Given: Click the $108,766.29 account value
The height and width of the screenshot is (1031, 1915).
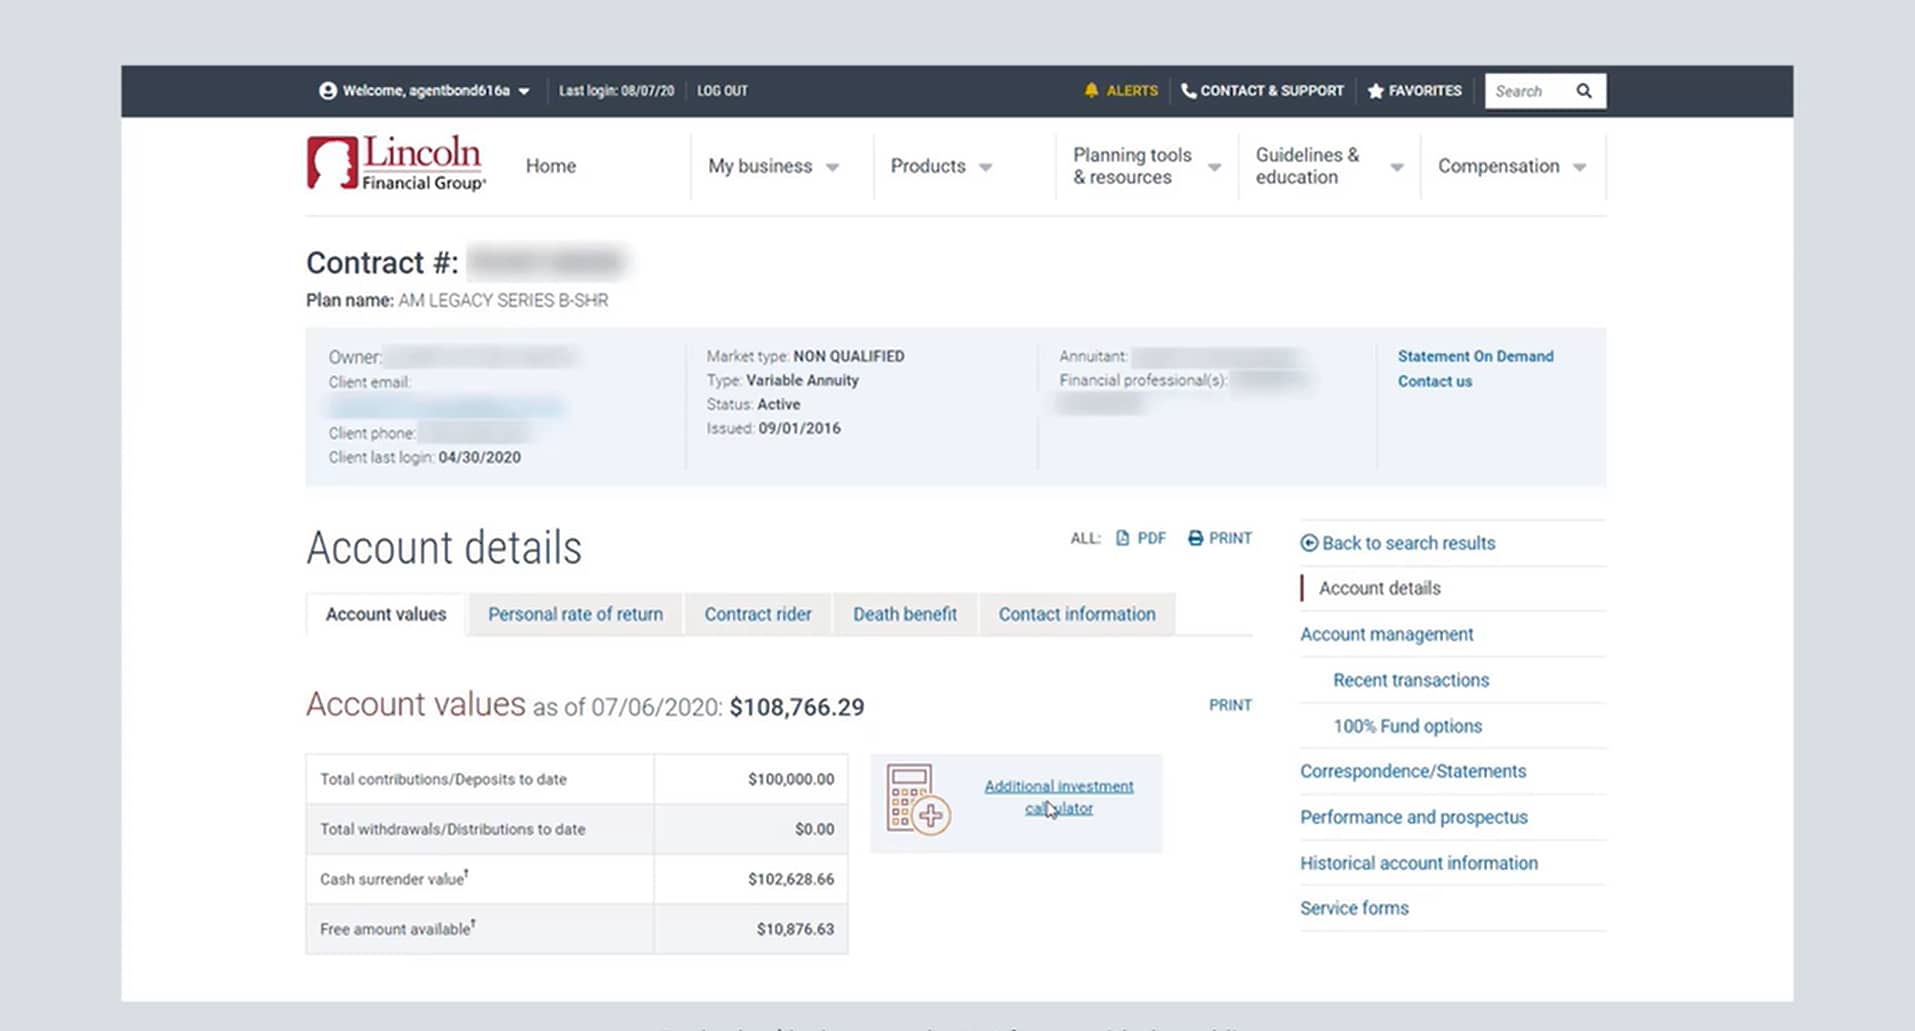Looking at the screenshot, I should pos(797,707).
